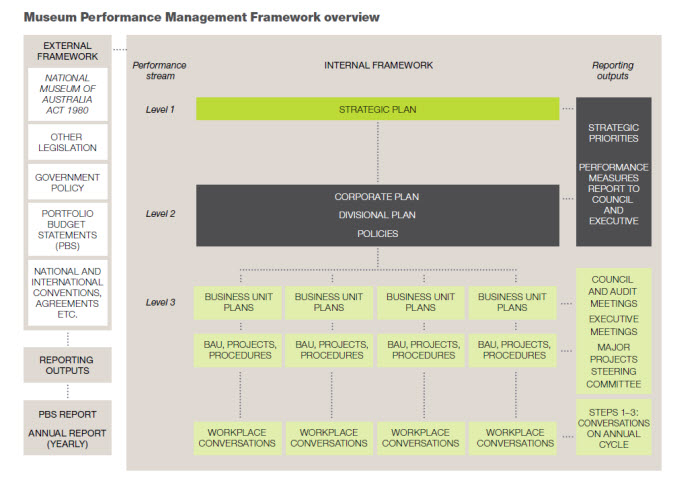Click the first 'BAU, PROJECTS, PROCEDURES' box
This screenshot has width=685, height=484.
click(239, 350)
